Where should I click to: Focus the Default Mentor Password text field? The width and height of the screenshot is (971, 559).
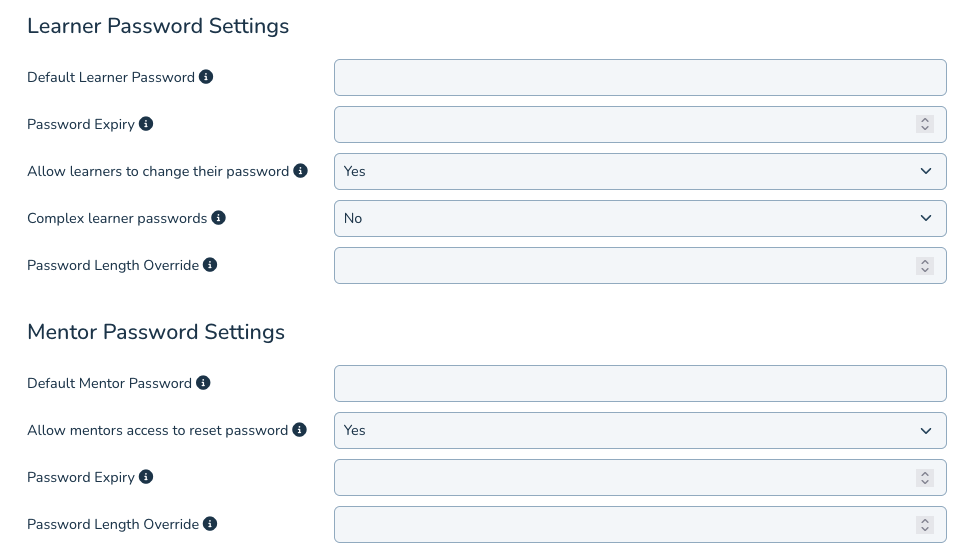[x=640, y=383]
